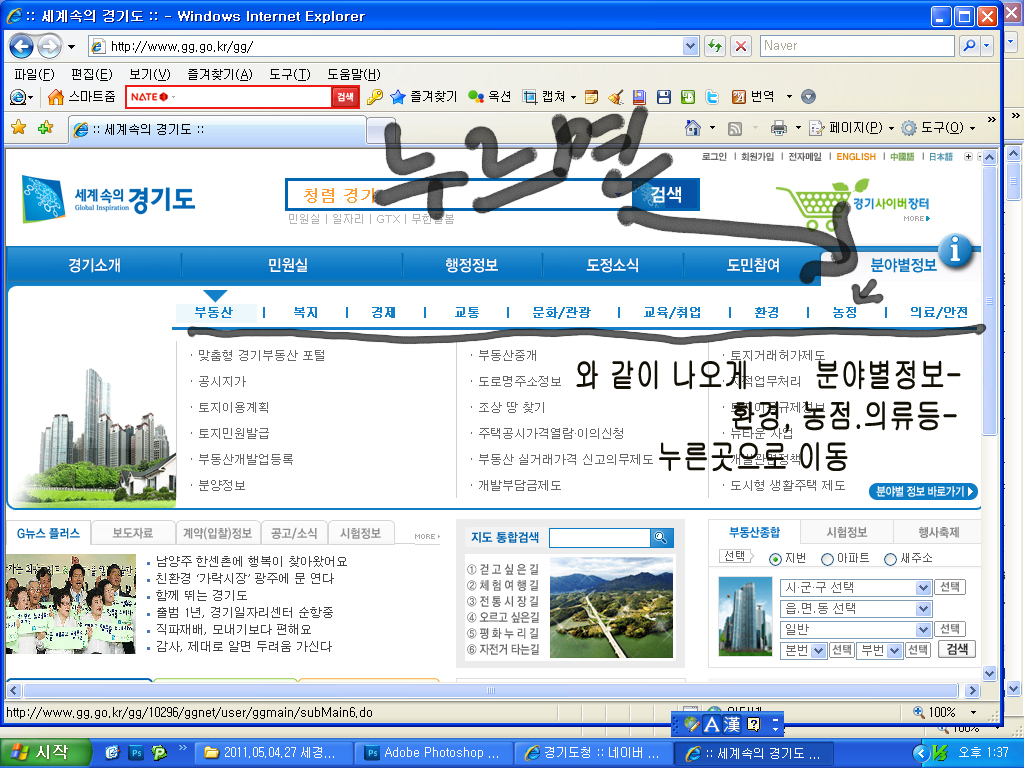Image resolution: width=1024 pixels, height=768 pixels.
Task: Click the Add to Favorites star-plus icon
Action: [x=46, y=127]
